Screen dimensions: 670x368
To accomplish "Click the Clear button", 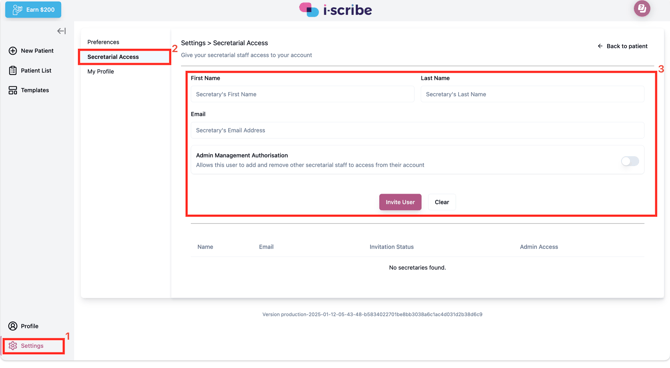I will click(x=442, y=202).
